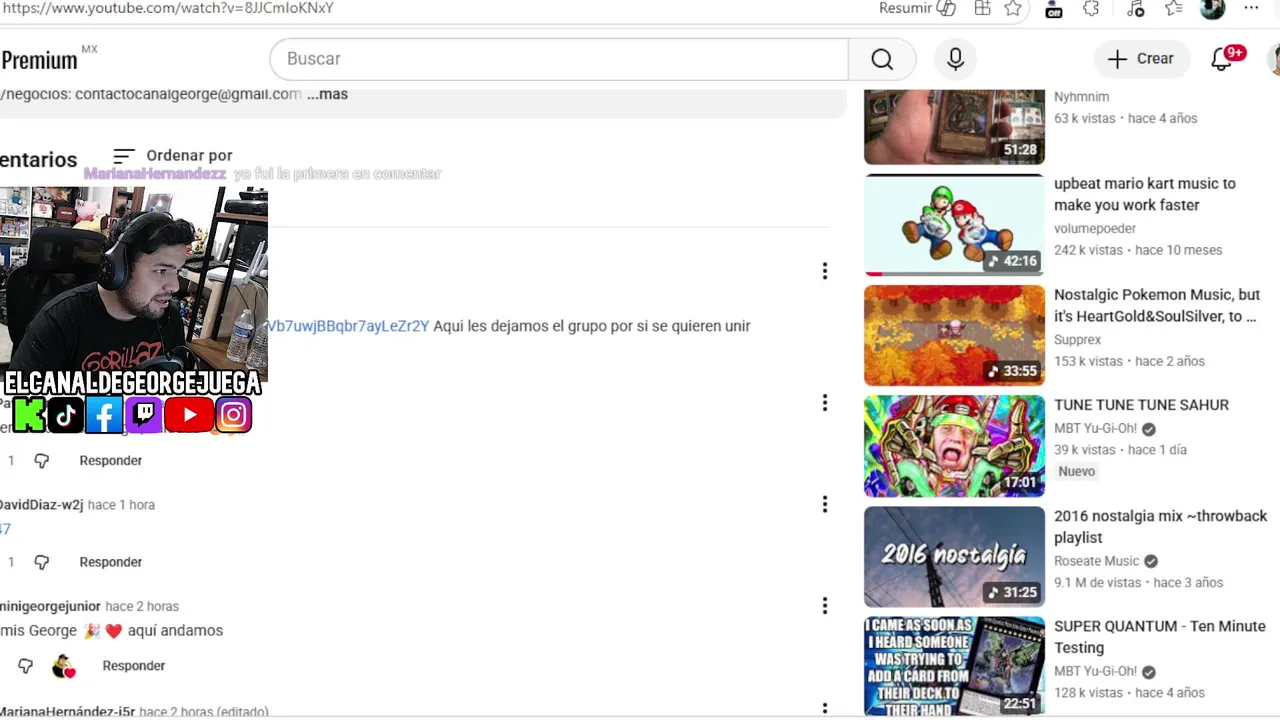Open SUPER QUANTUM video thumbnail
This screenshot has width=1280, height=720.
coord(954,666)
